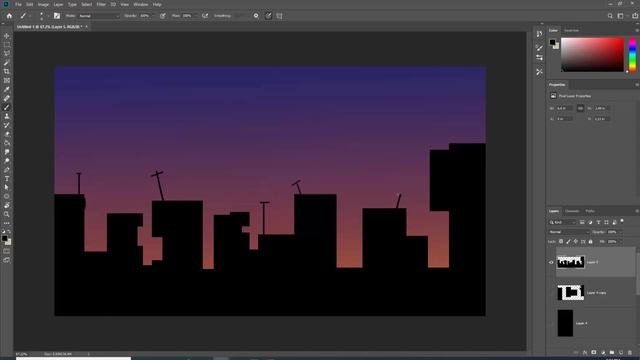The image size is (640, 360).
Task: Open the layer Opacity dropdown
Action: 621,232
